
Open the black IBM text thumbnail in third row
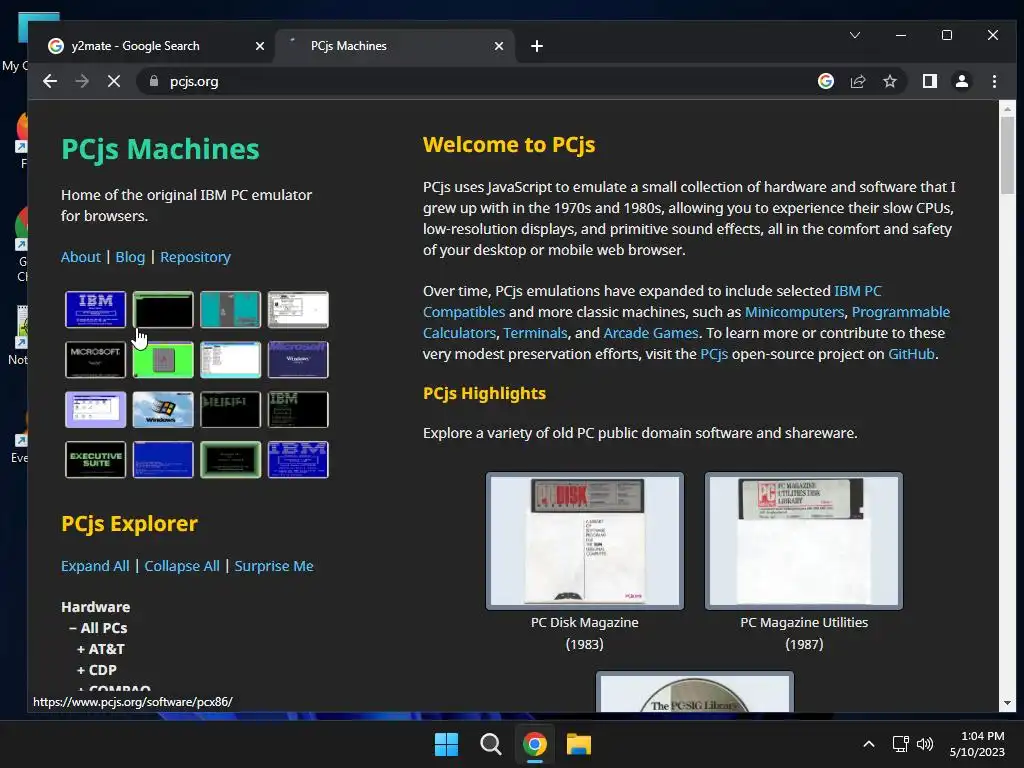(298, 409)
